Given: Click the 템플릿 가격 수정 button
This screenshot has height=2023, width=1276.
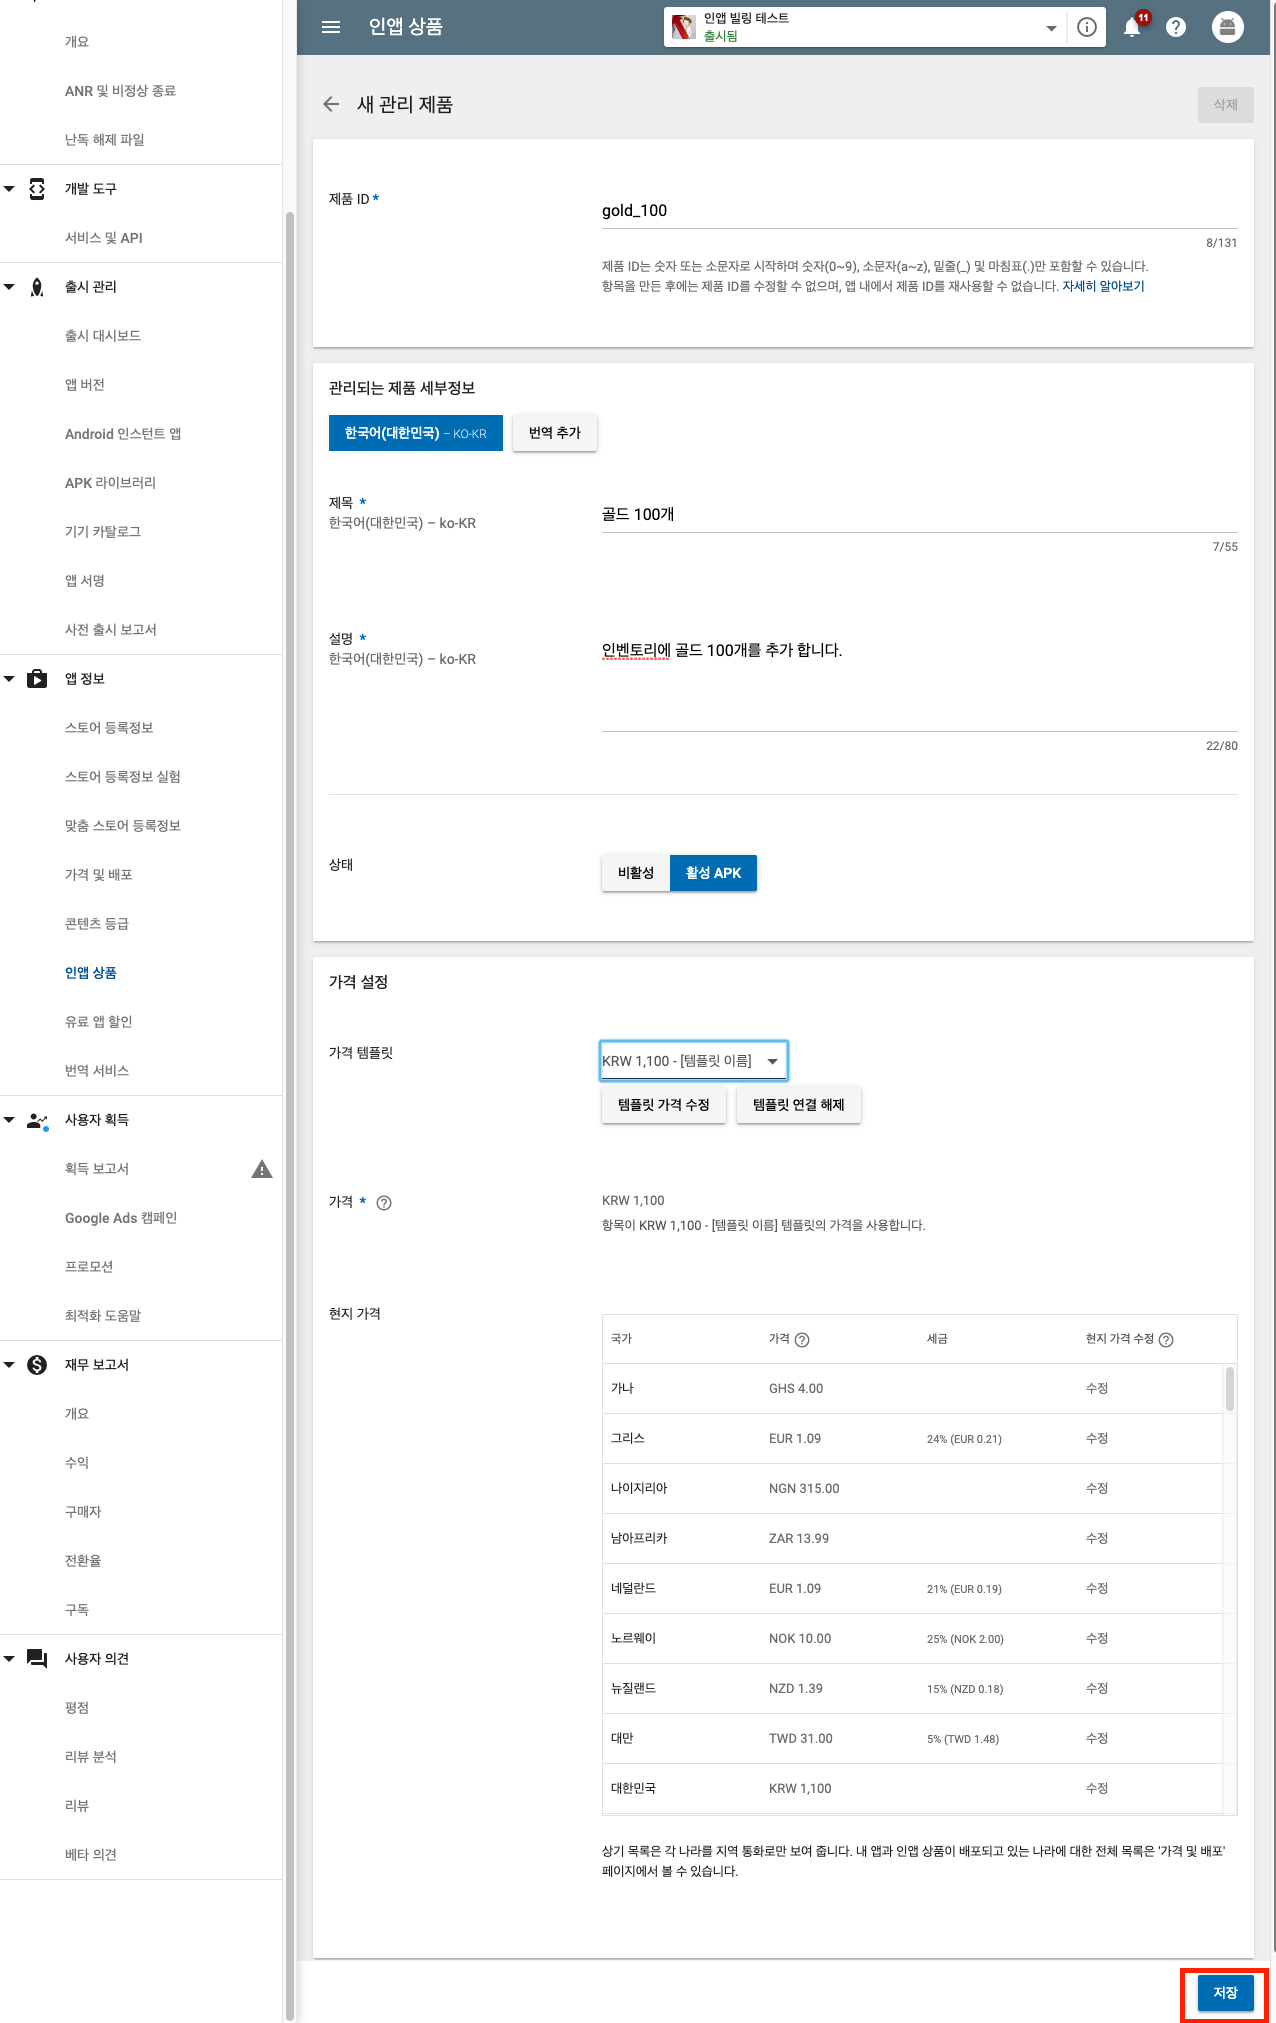Looking at the screenshot, I should [664, 1105].
